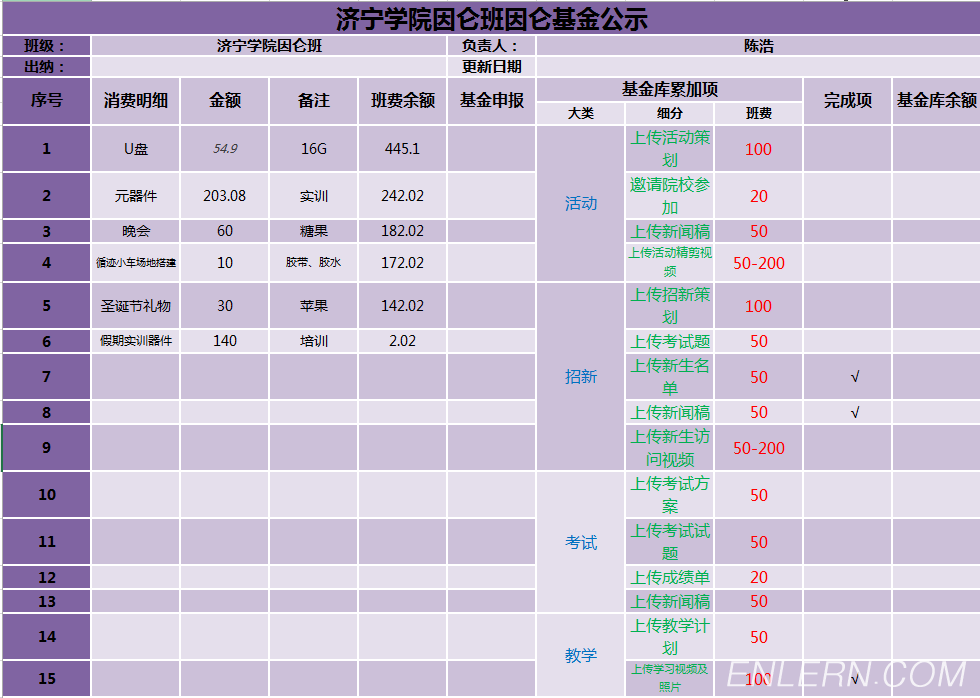Select the 胶带、胶水 remark cell
980x698 pixels.
click(x=314, y=262)
